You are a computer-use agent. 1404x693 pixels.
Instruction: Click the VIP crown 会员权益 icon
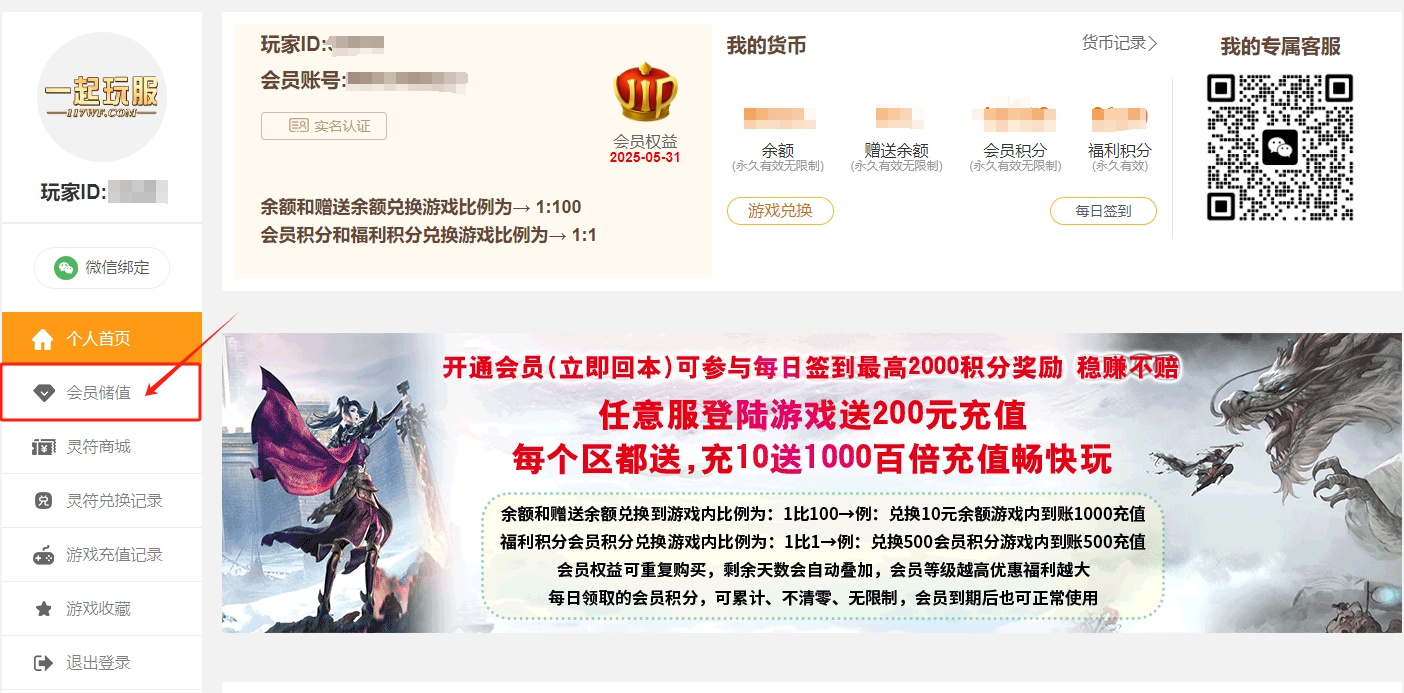645,91
